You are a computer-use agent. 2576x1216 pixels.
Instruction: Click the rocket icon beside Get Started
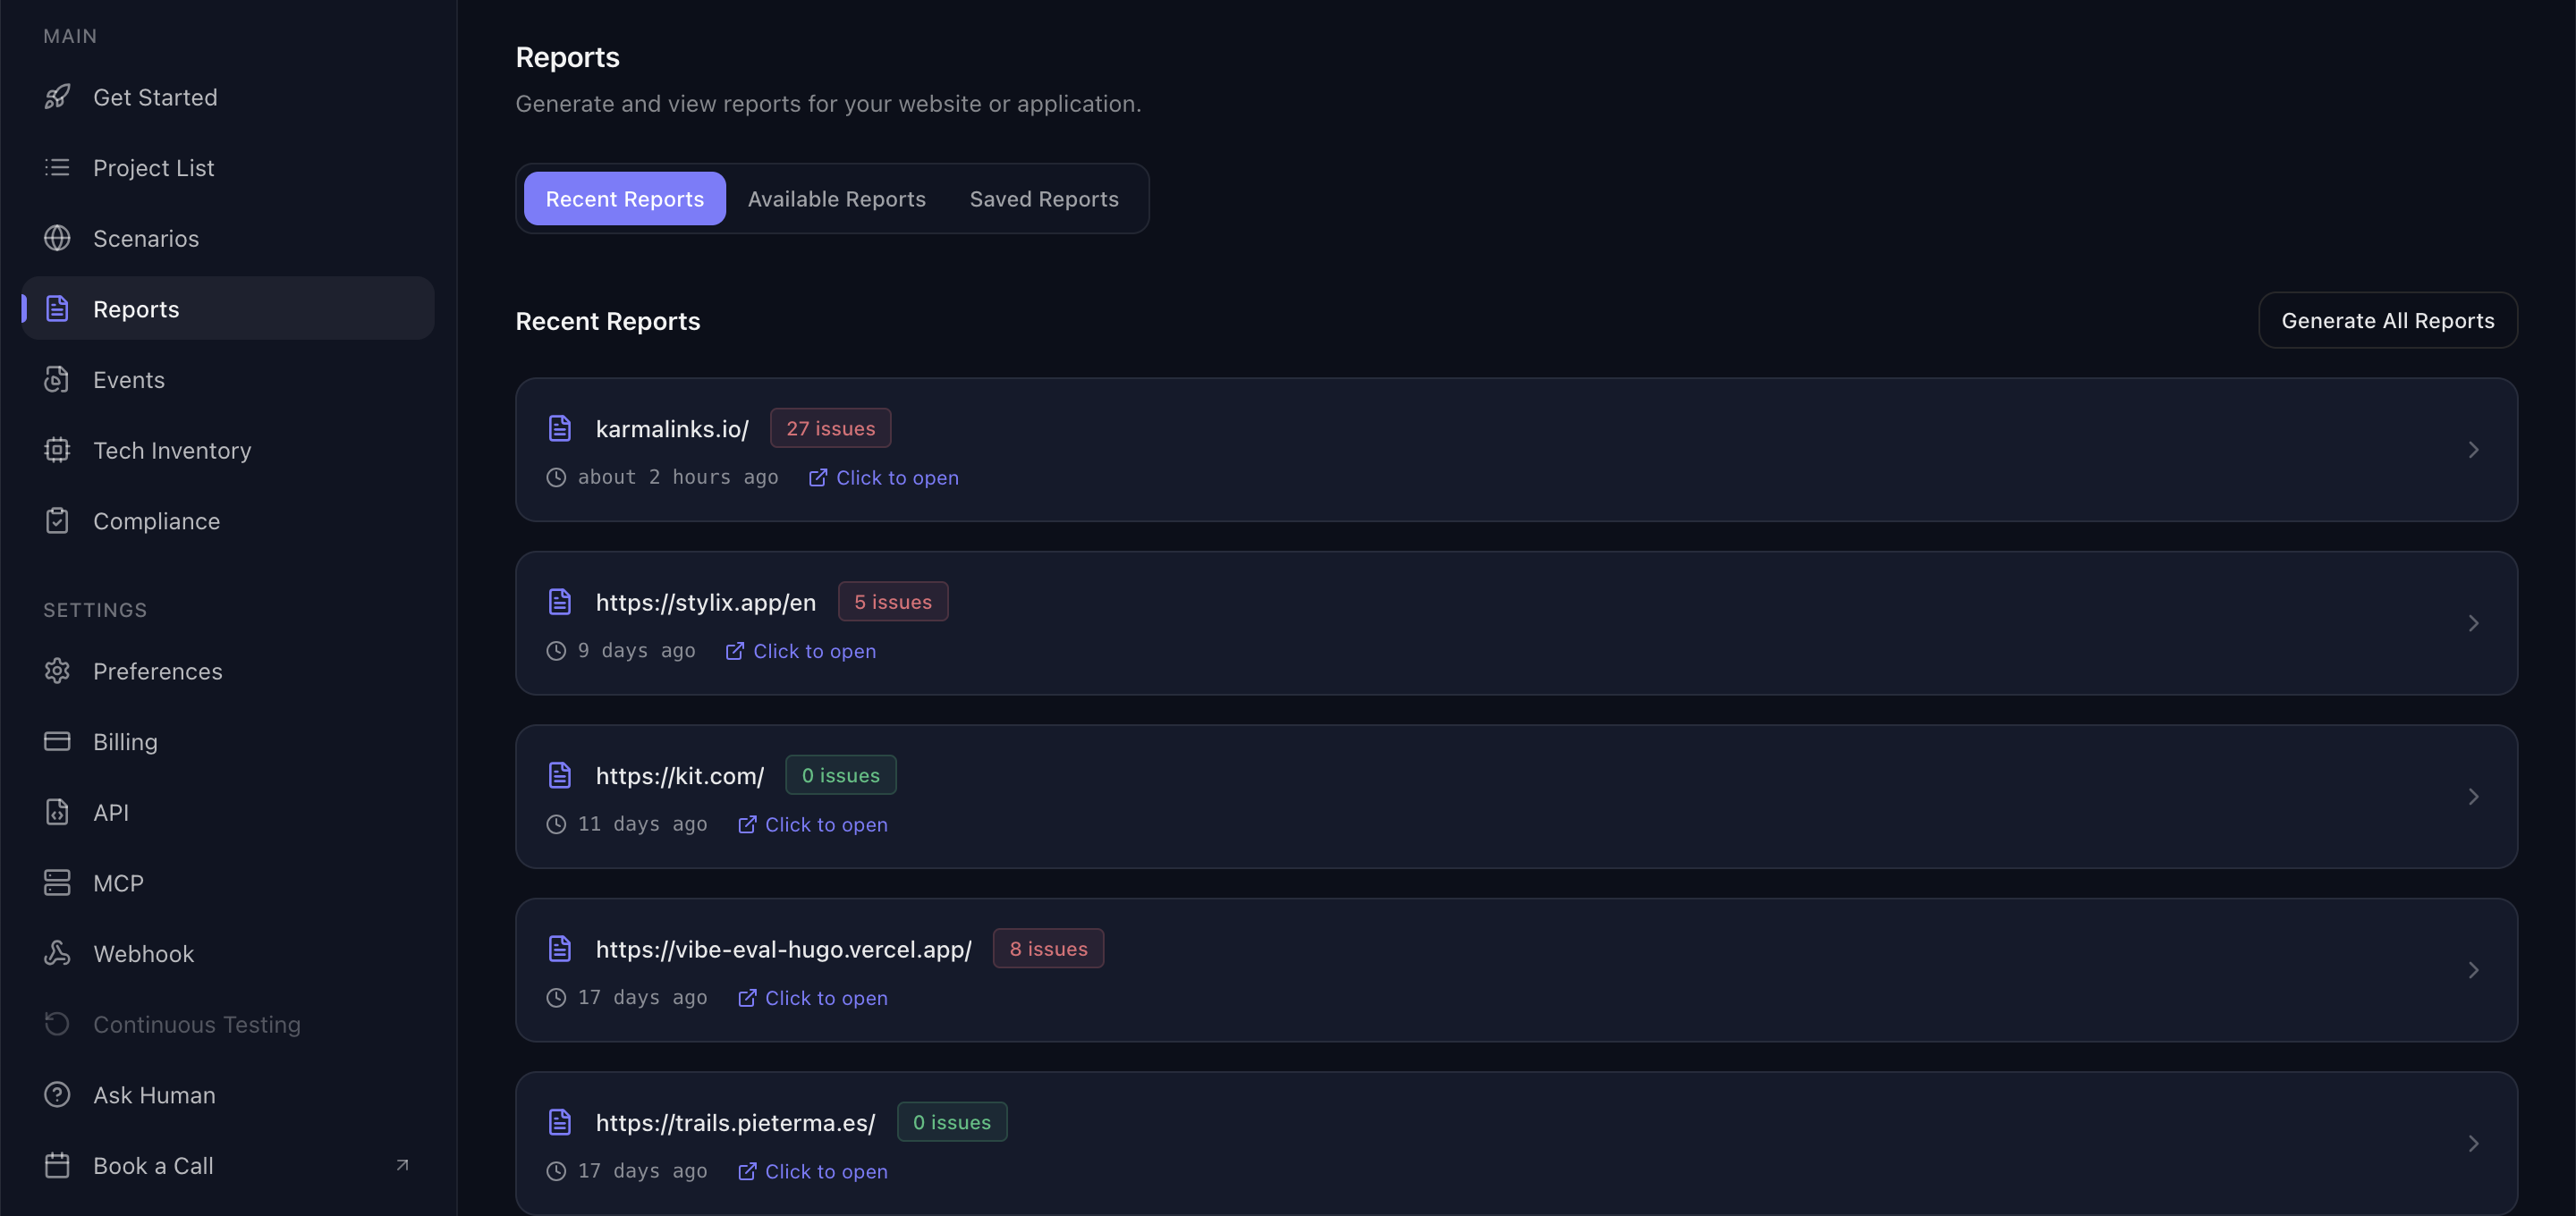[57, 97]
